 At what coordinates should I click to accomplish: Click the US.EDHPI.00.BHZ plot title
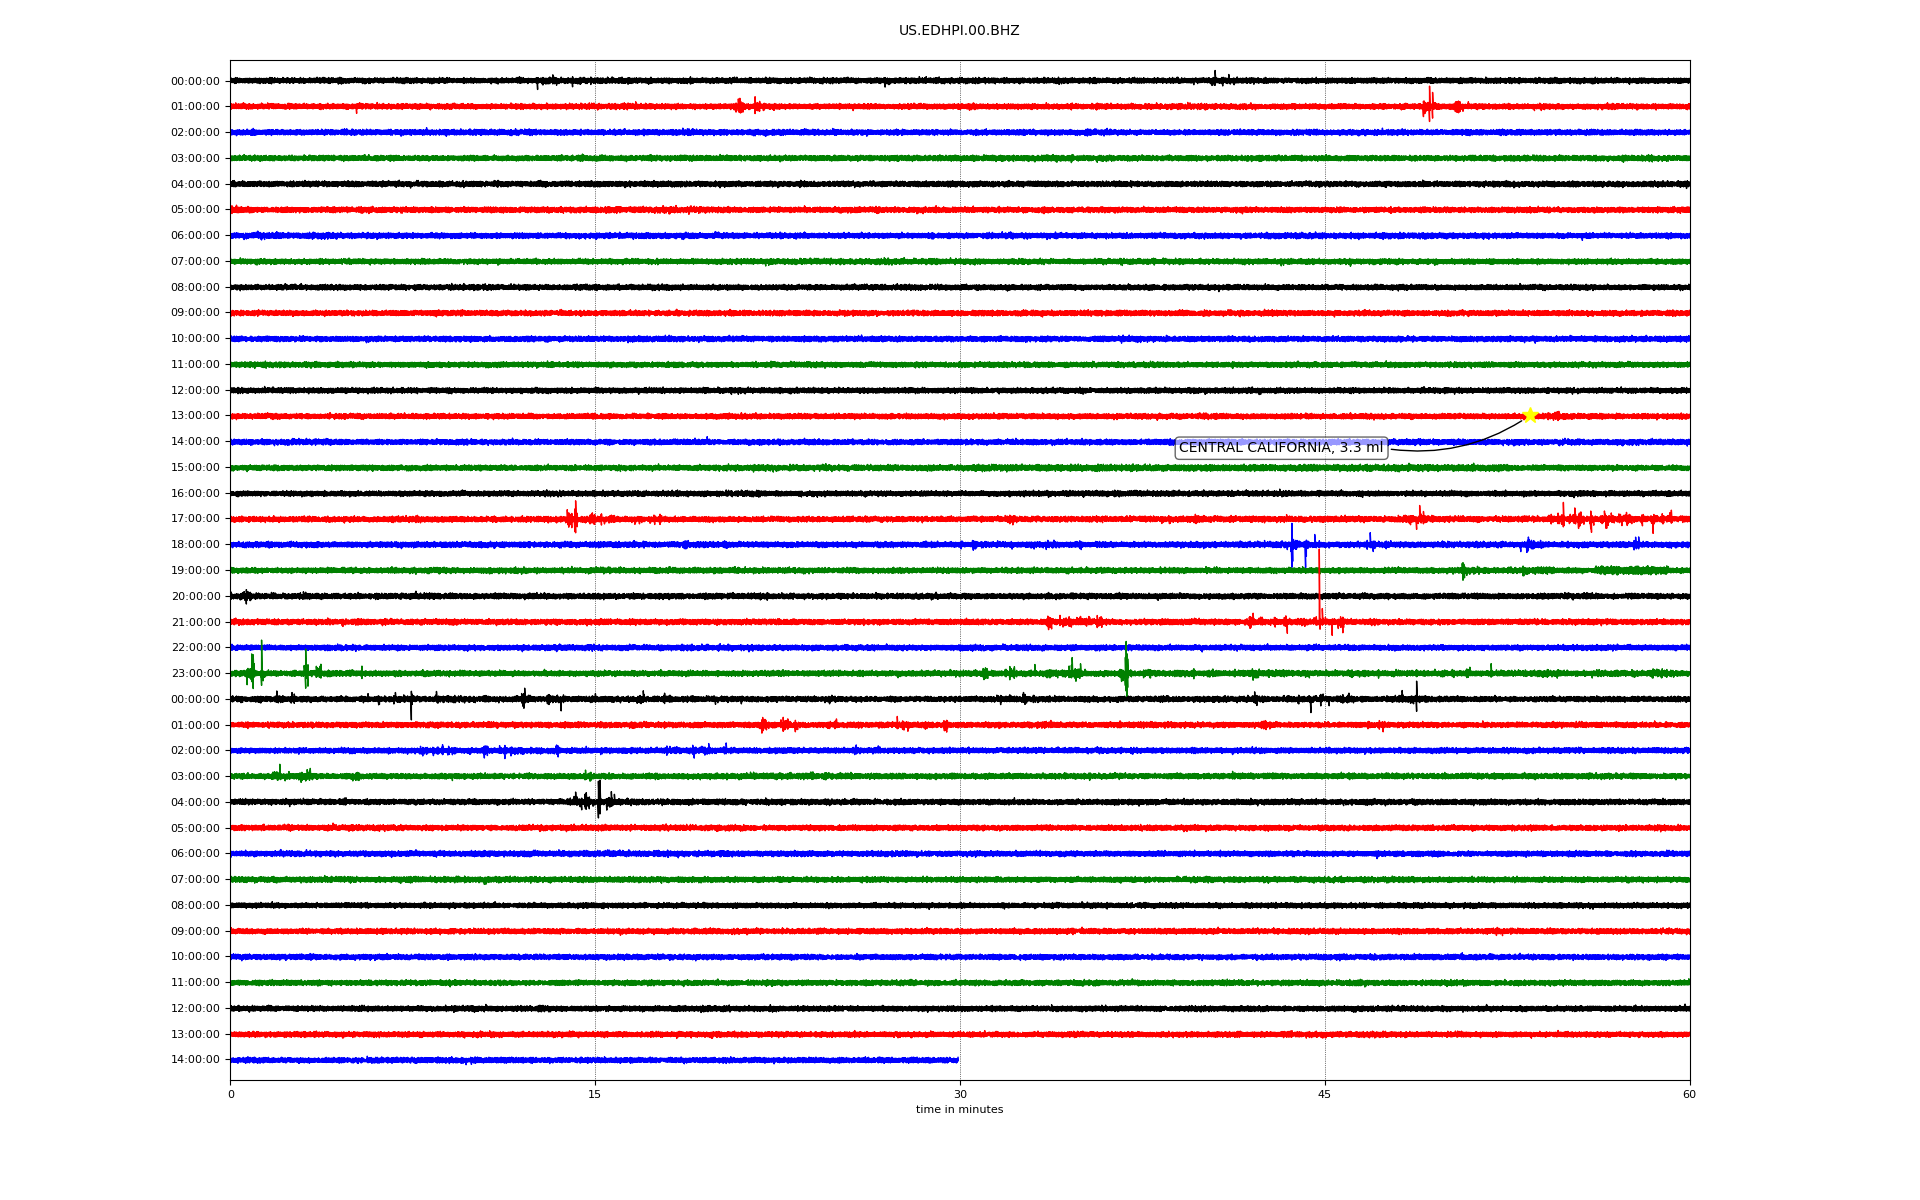click(x=959, y=31)
